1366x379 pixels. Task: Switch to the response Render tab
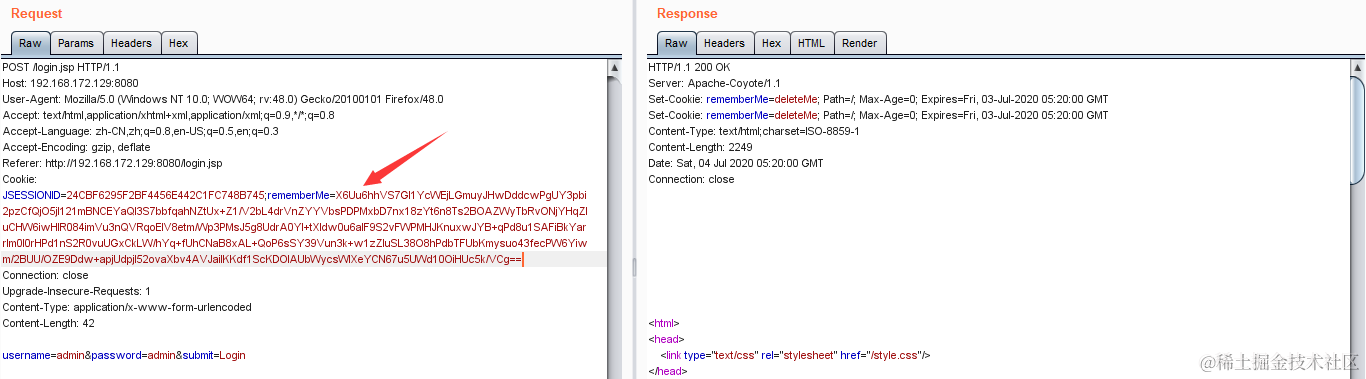click(x=859, y=43)
